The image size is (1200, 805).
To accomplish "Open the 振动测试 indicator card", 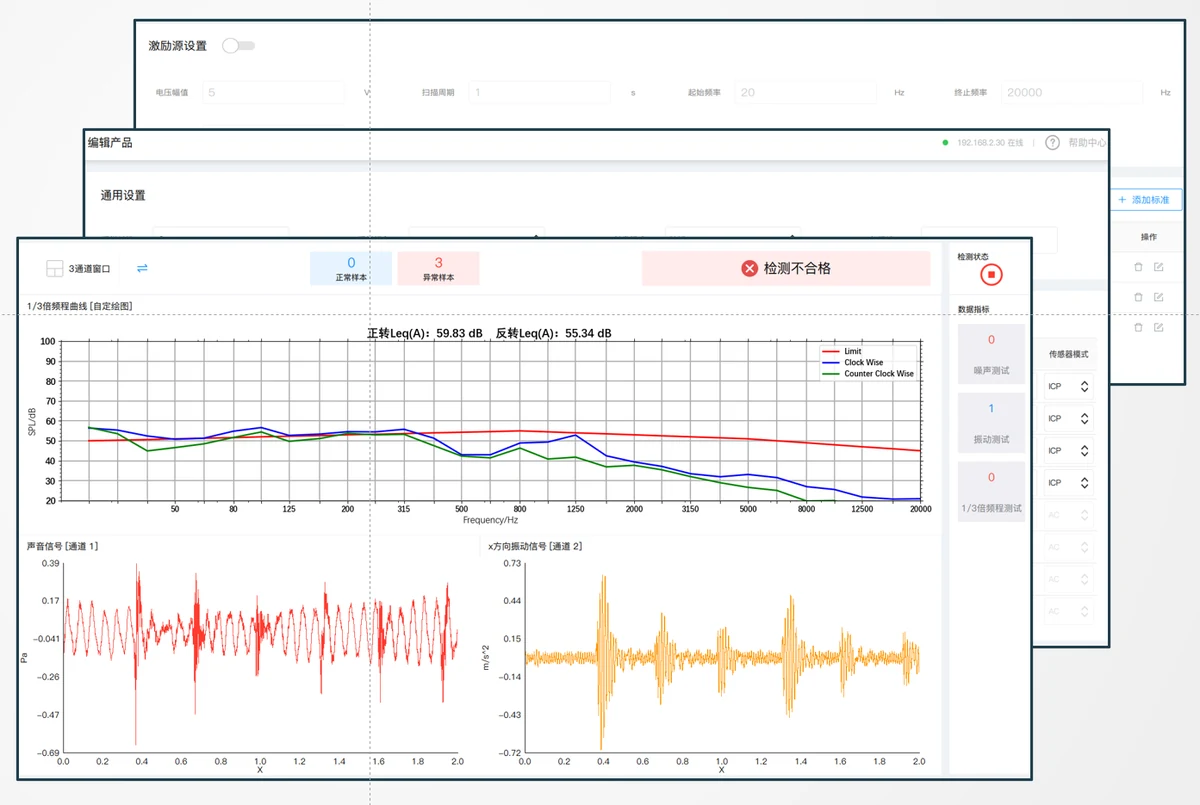I will click(991, 423).
